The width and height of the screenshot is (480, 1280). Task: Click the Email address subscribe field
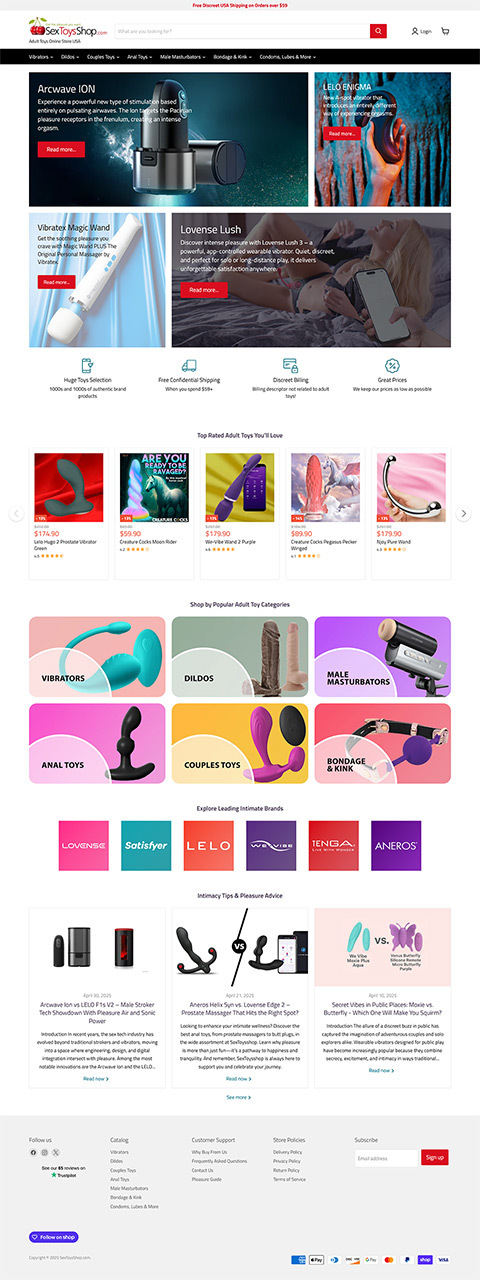click(386, 1157)
